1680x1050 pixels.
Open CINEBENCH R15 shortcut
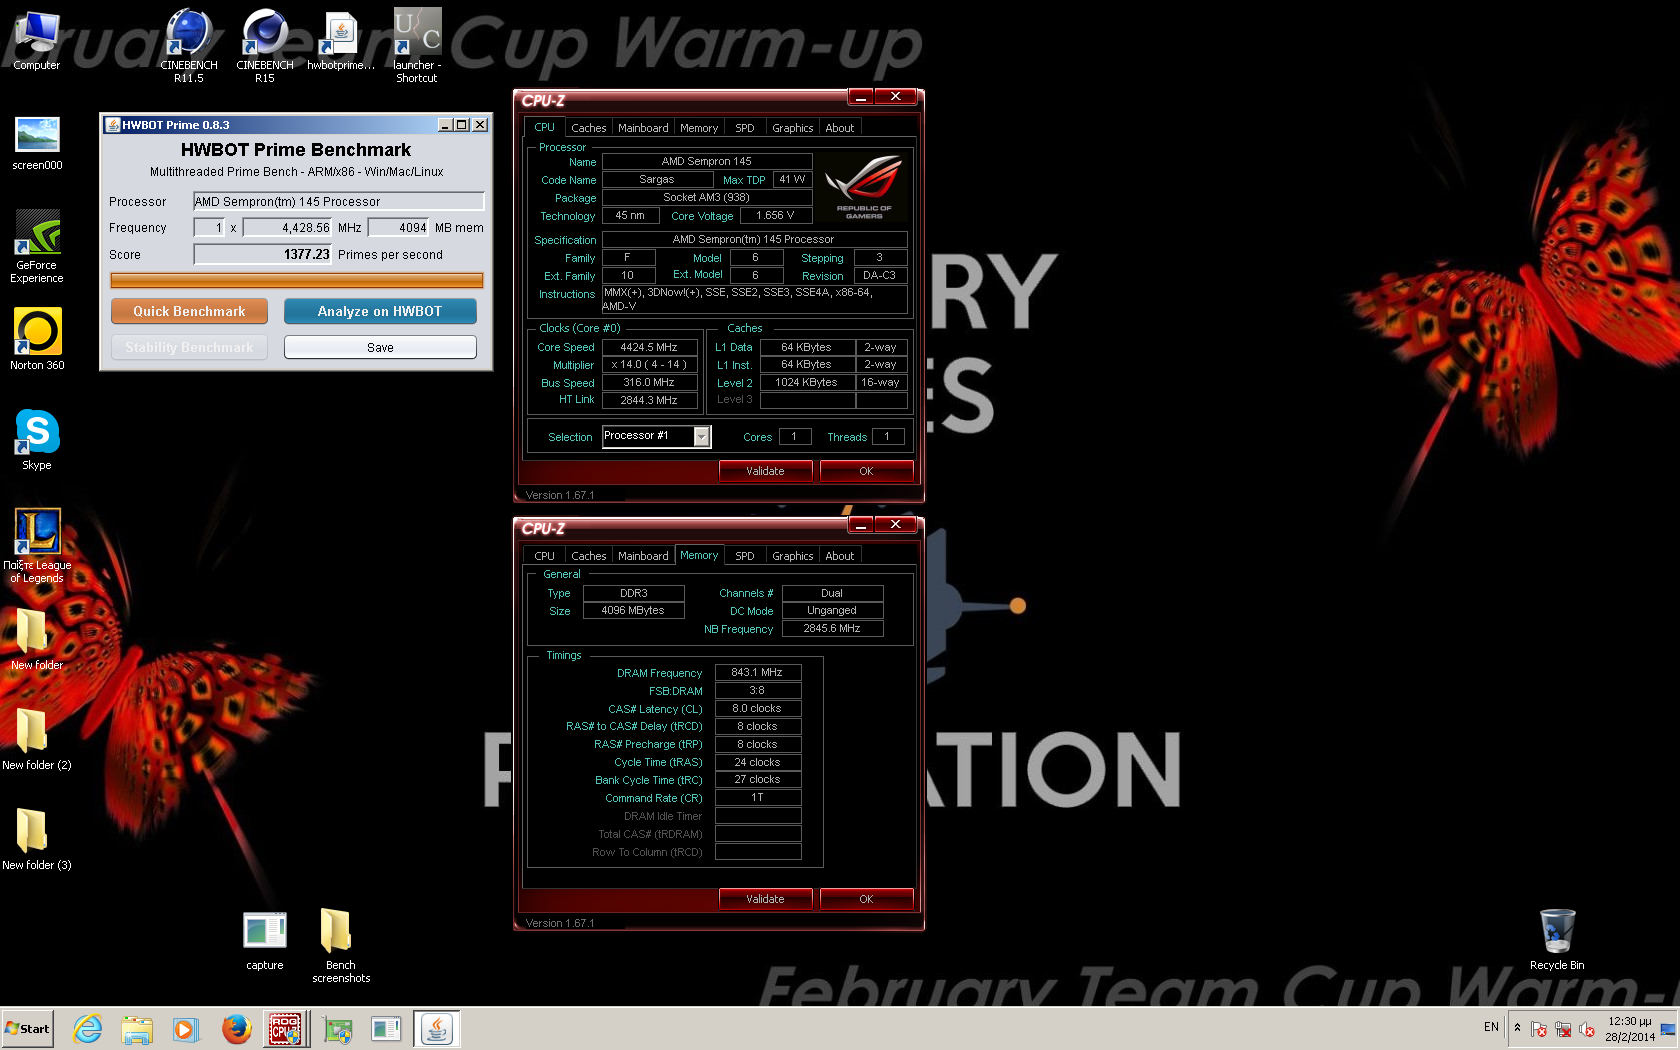pos(265,45)
